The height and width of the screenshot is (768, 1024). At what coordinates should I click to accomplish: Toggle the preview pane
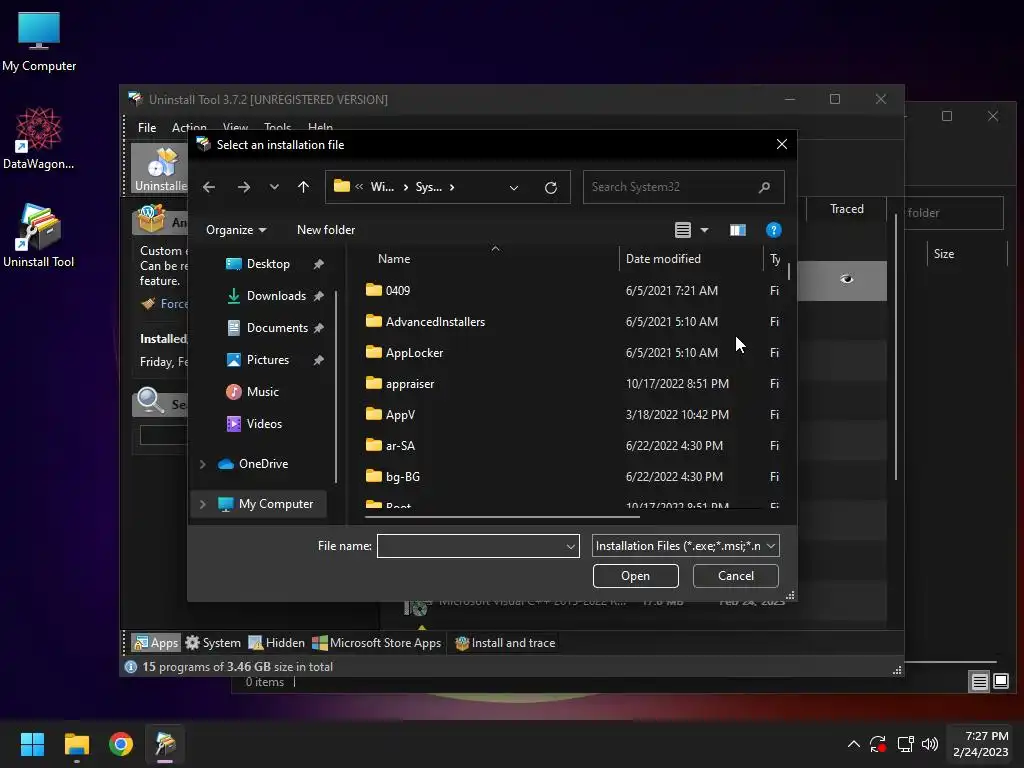738,230
